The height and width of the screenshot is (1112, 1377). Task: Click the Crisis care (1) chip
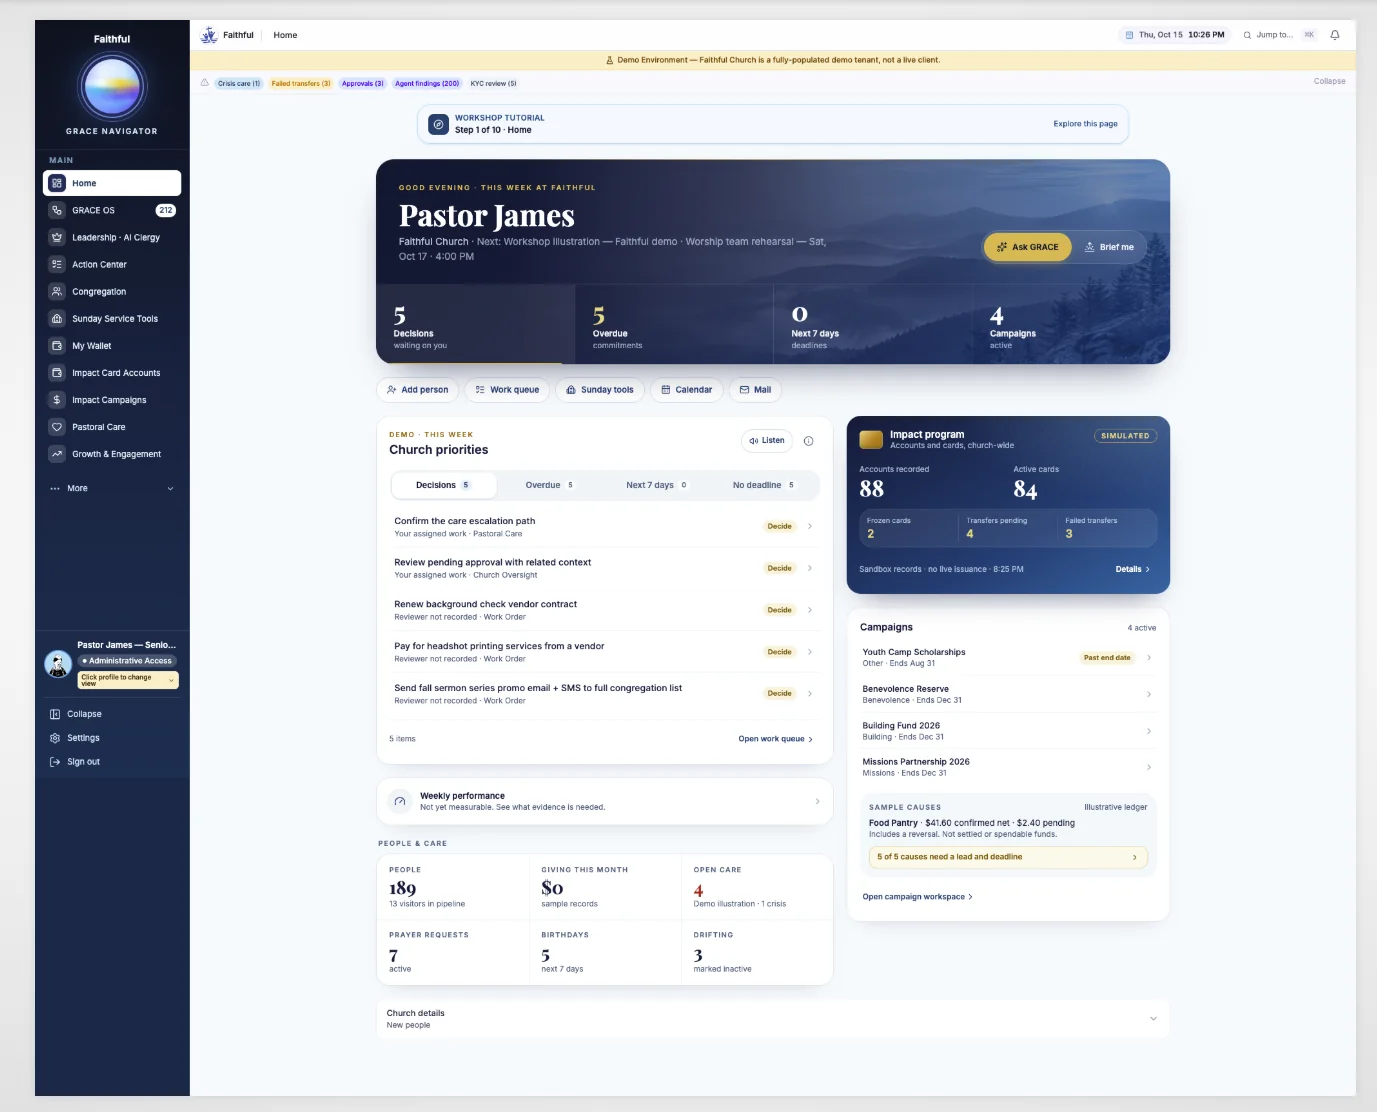point(239,83)
